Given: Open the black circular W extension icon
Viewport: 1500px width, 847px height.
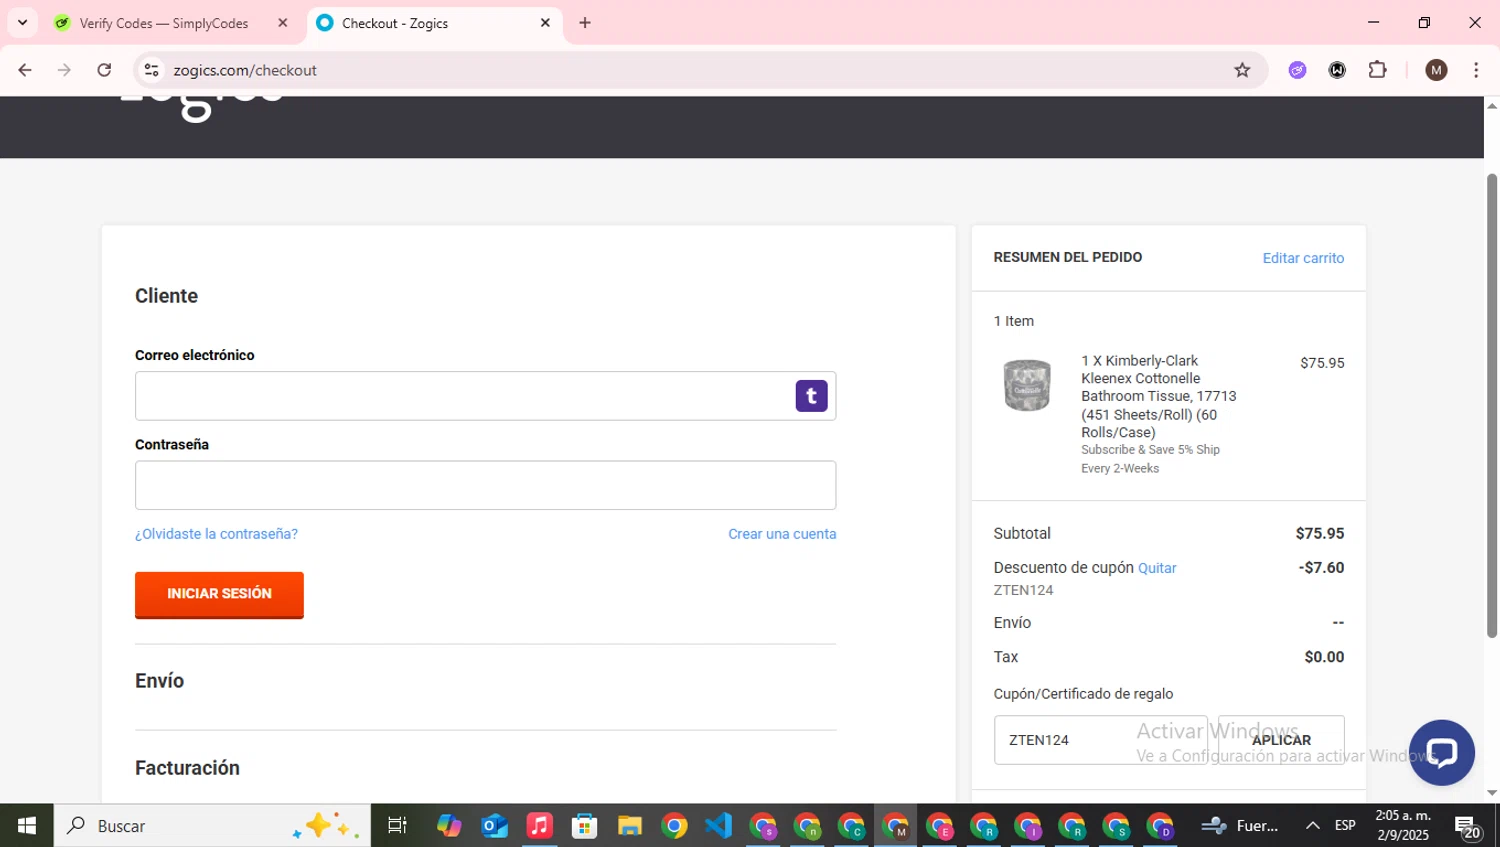Looking at the screenshot, I should tap(1337, 70).
